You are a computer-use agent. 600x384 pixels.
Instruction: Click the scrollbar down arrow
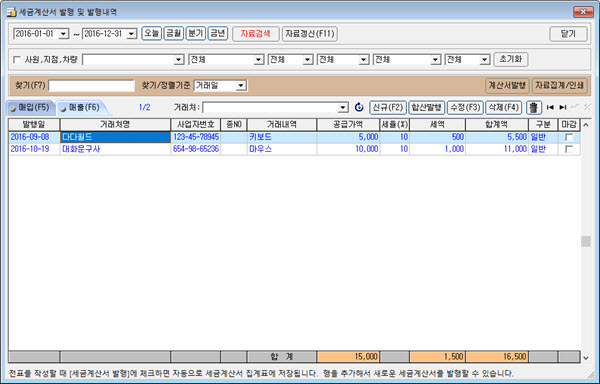(586, 358)
